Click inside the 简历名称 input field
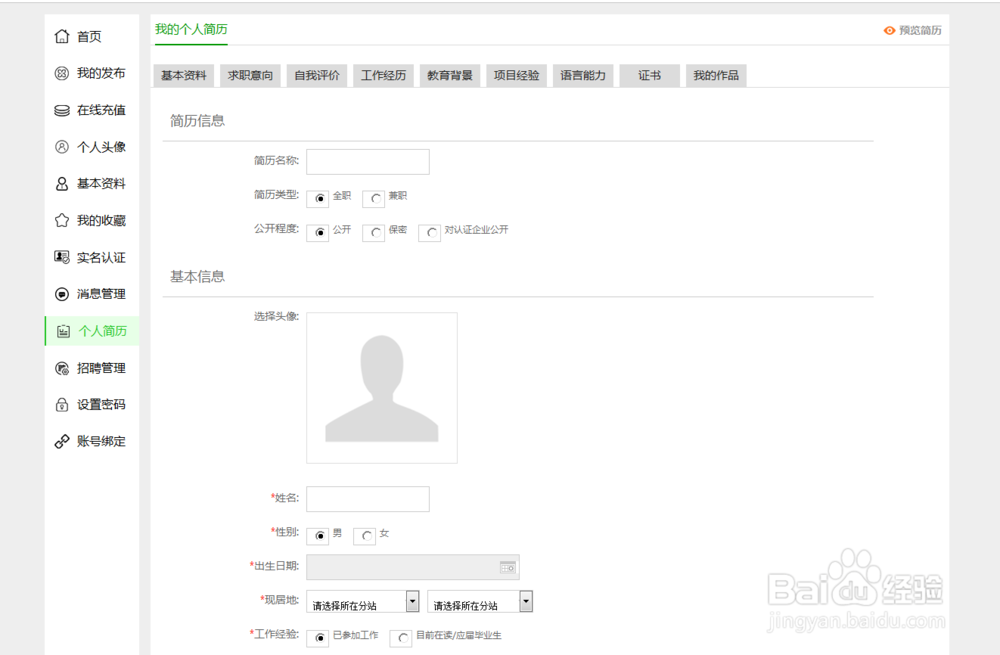1000x655 pixels. coord(368,161)
